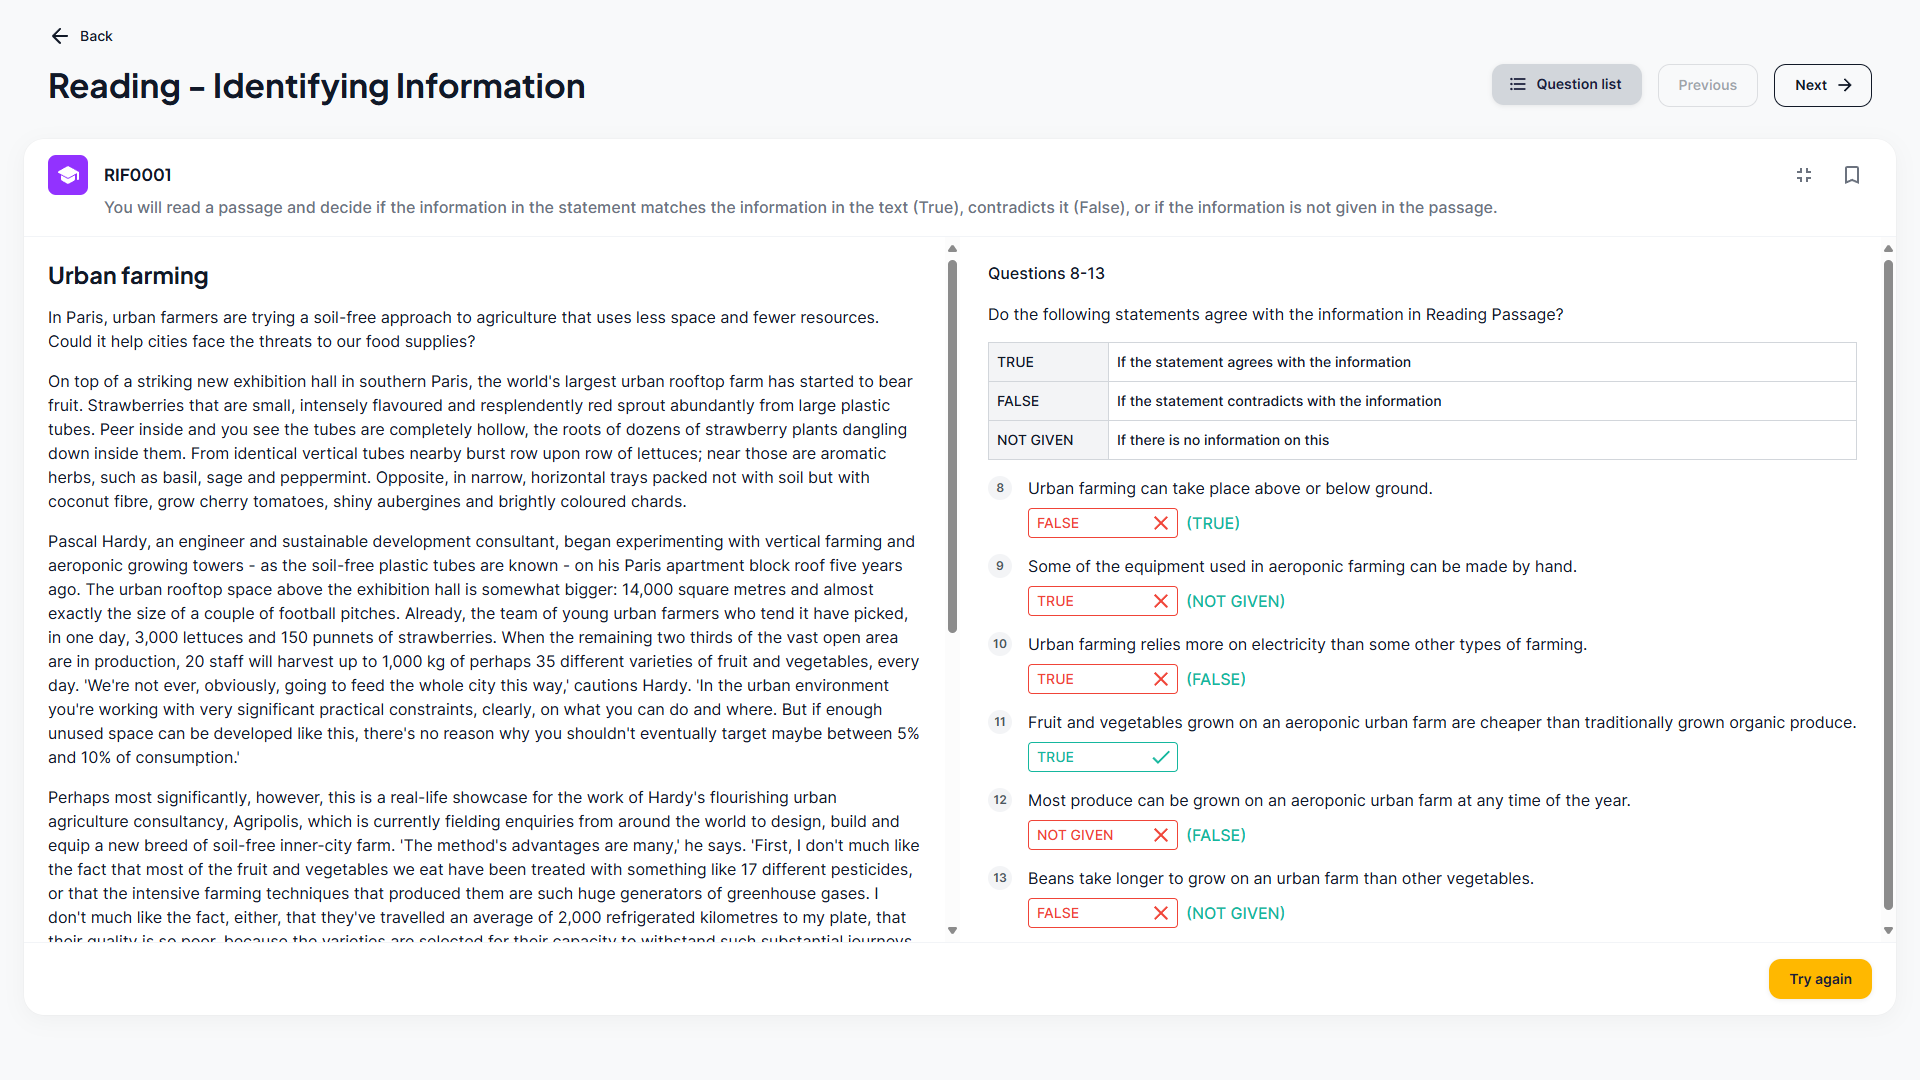Click the back arrow icon

point(60,36)
